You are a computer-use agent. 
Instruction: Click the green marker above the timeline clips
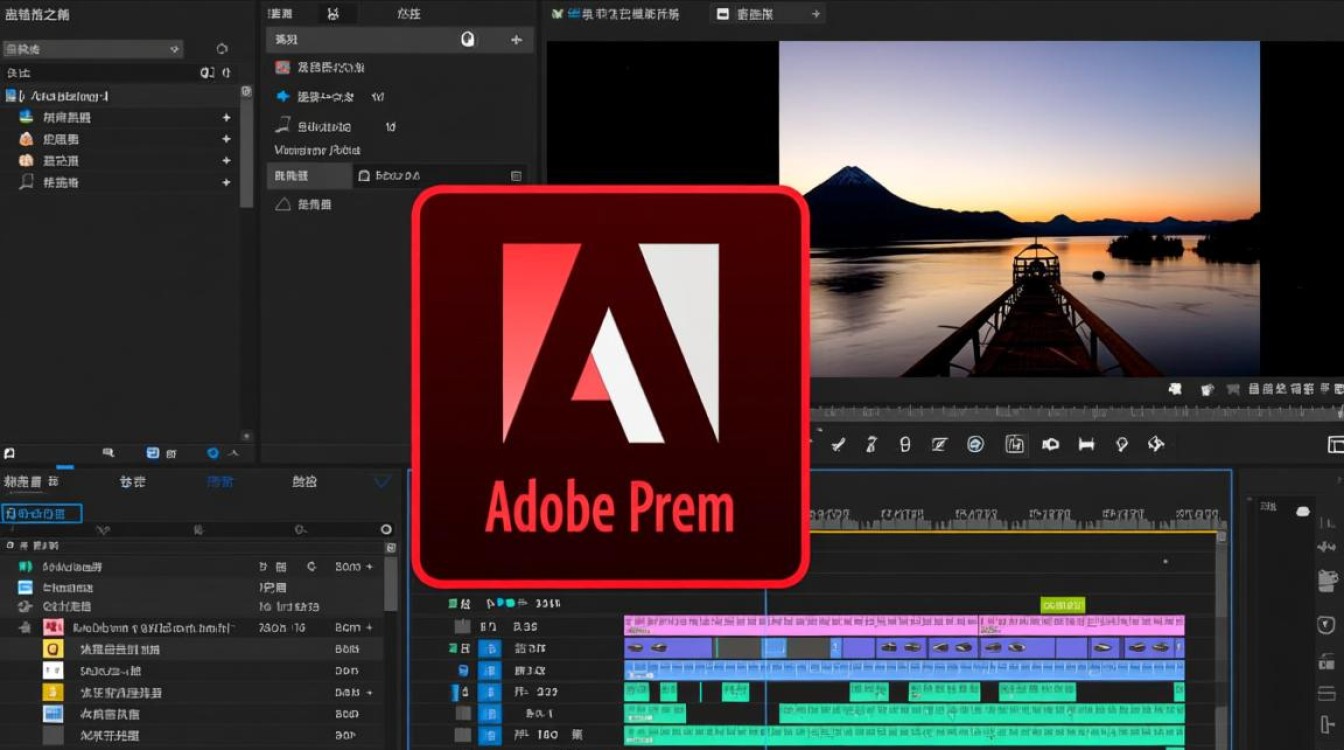1062,605
